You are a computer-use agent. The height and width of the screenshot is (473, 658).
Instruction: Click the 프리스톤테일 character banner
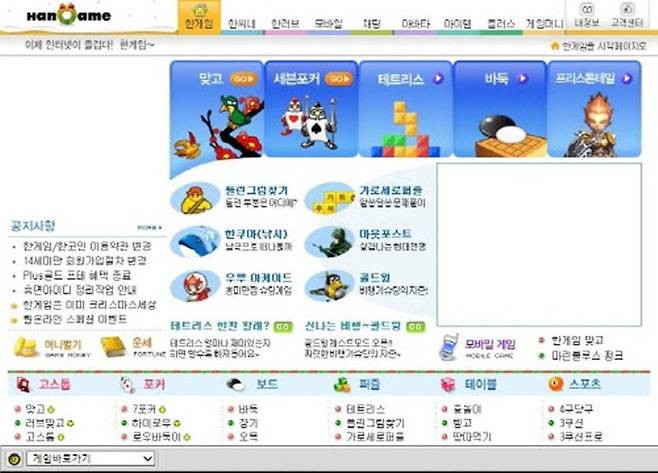click(x=593, y=110)
